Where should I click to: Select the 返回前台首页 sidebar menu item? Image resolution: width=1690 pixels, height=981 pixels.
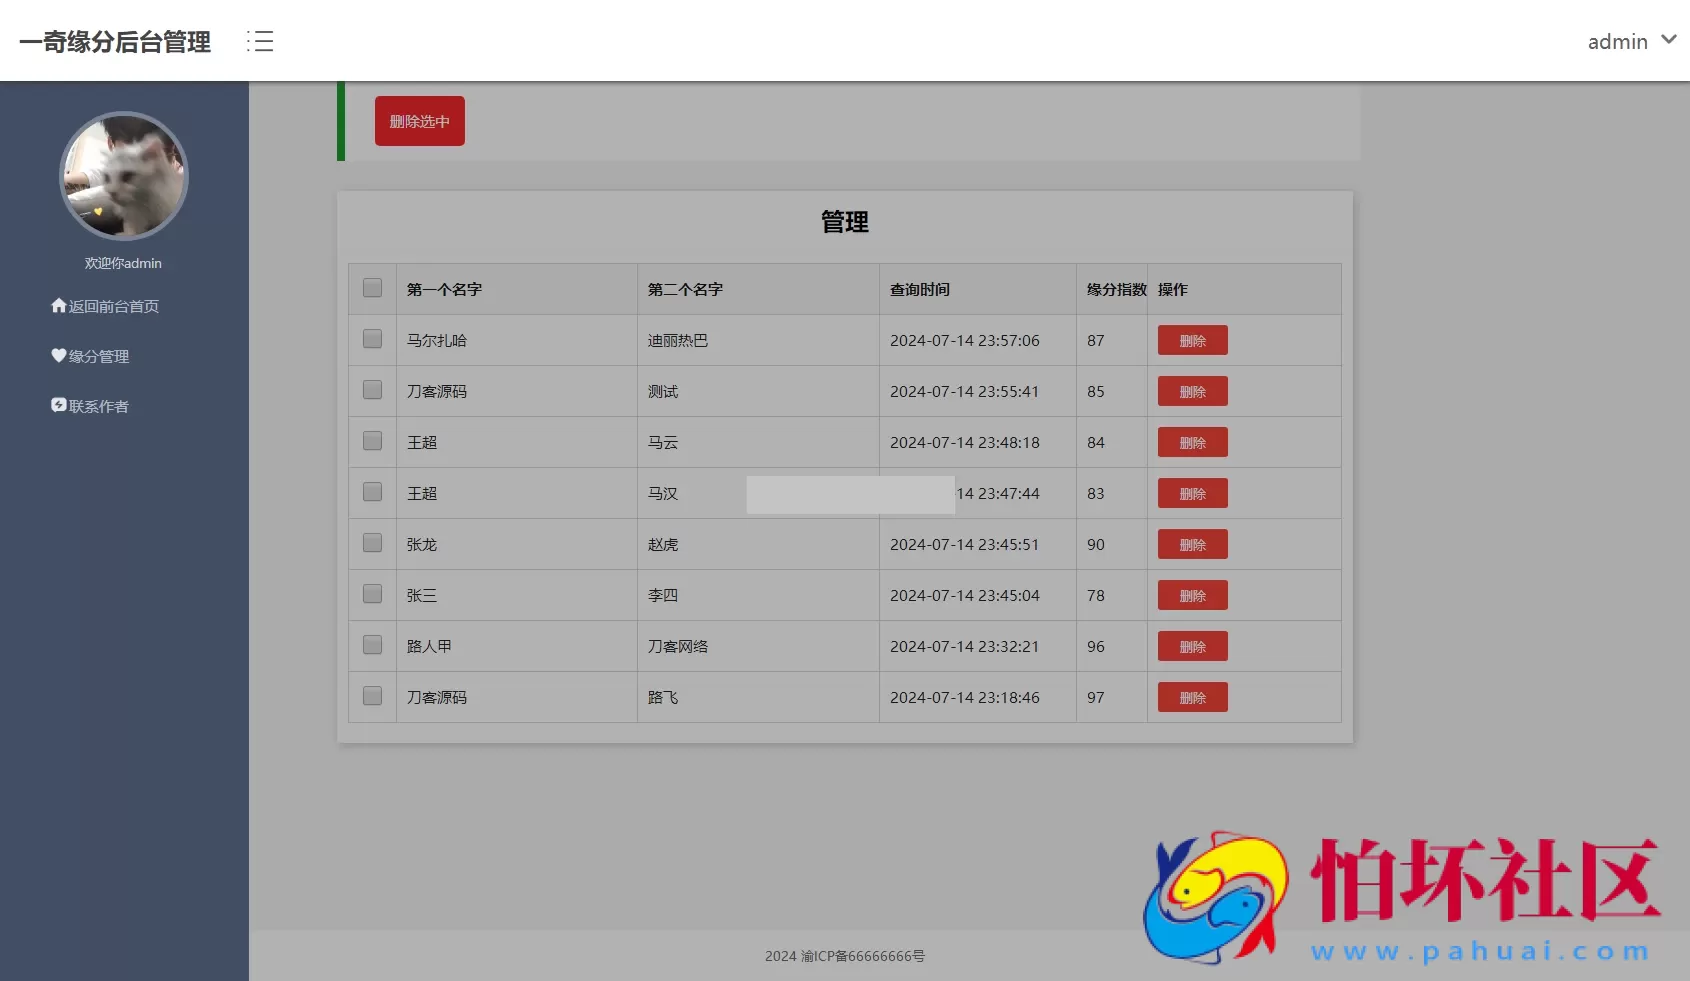click(x=112, y=306)
